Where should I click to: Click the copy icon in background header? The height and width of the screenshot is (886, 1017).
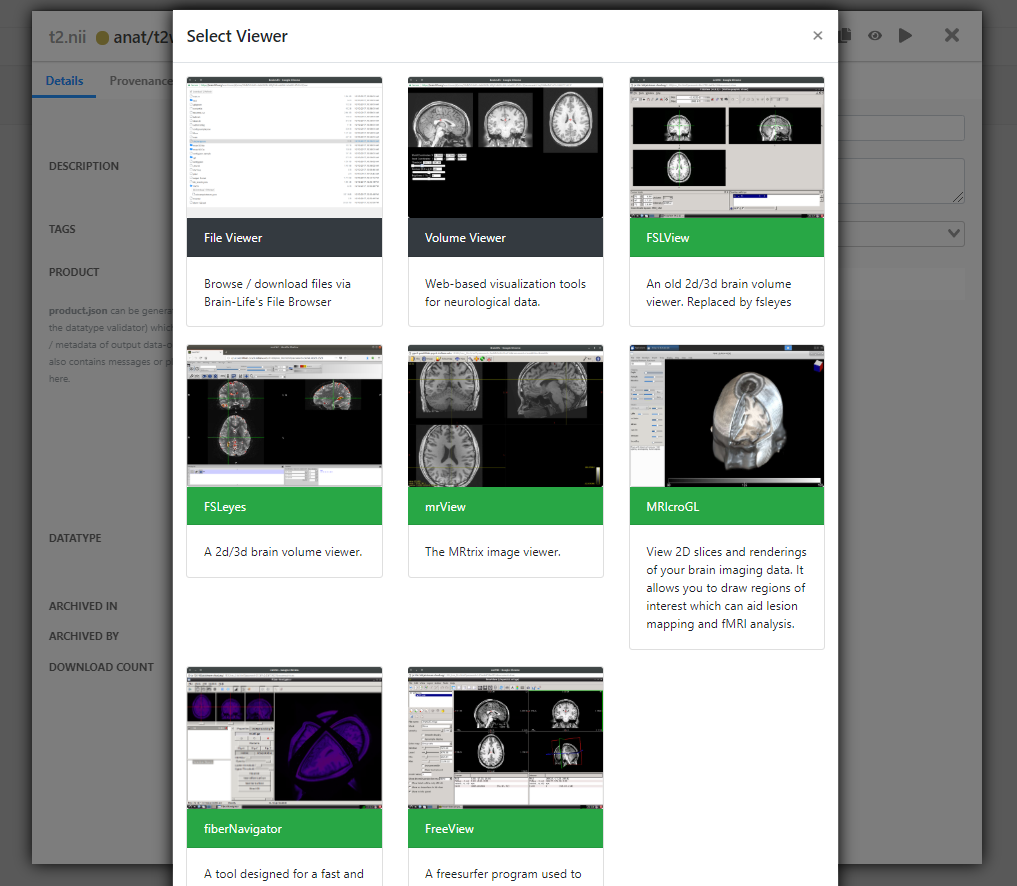[x=844, y=36]
